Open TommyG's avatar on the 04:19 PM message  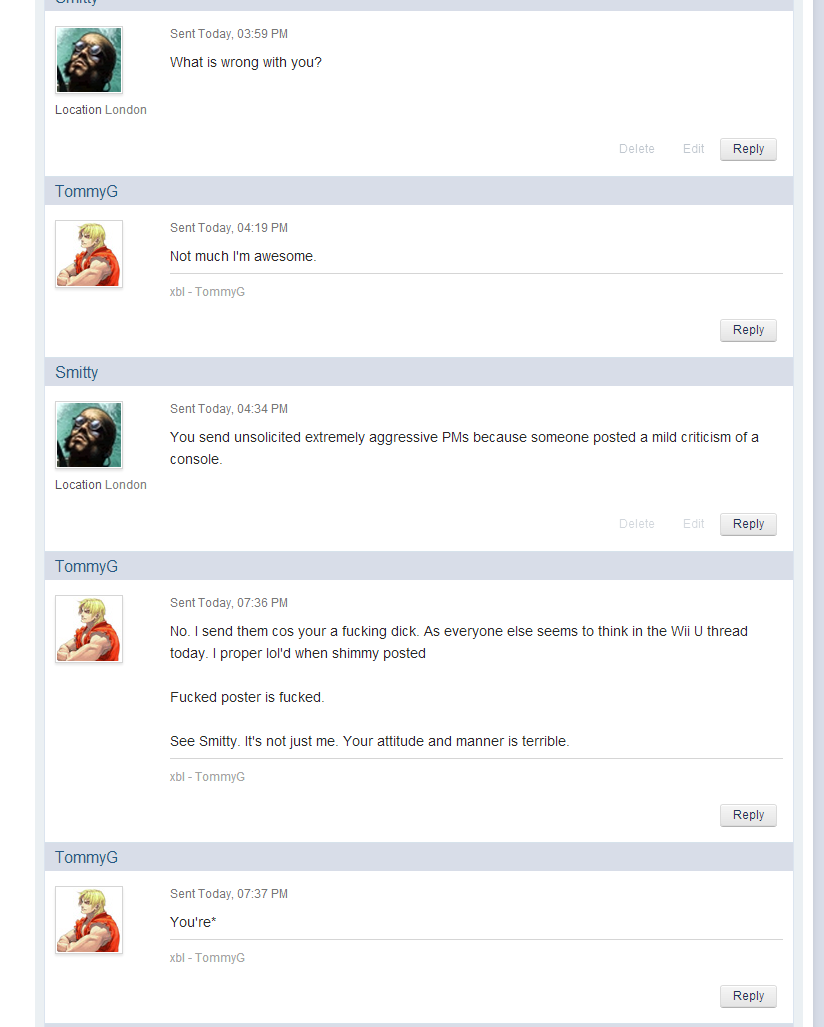88,253
